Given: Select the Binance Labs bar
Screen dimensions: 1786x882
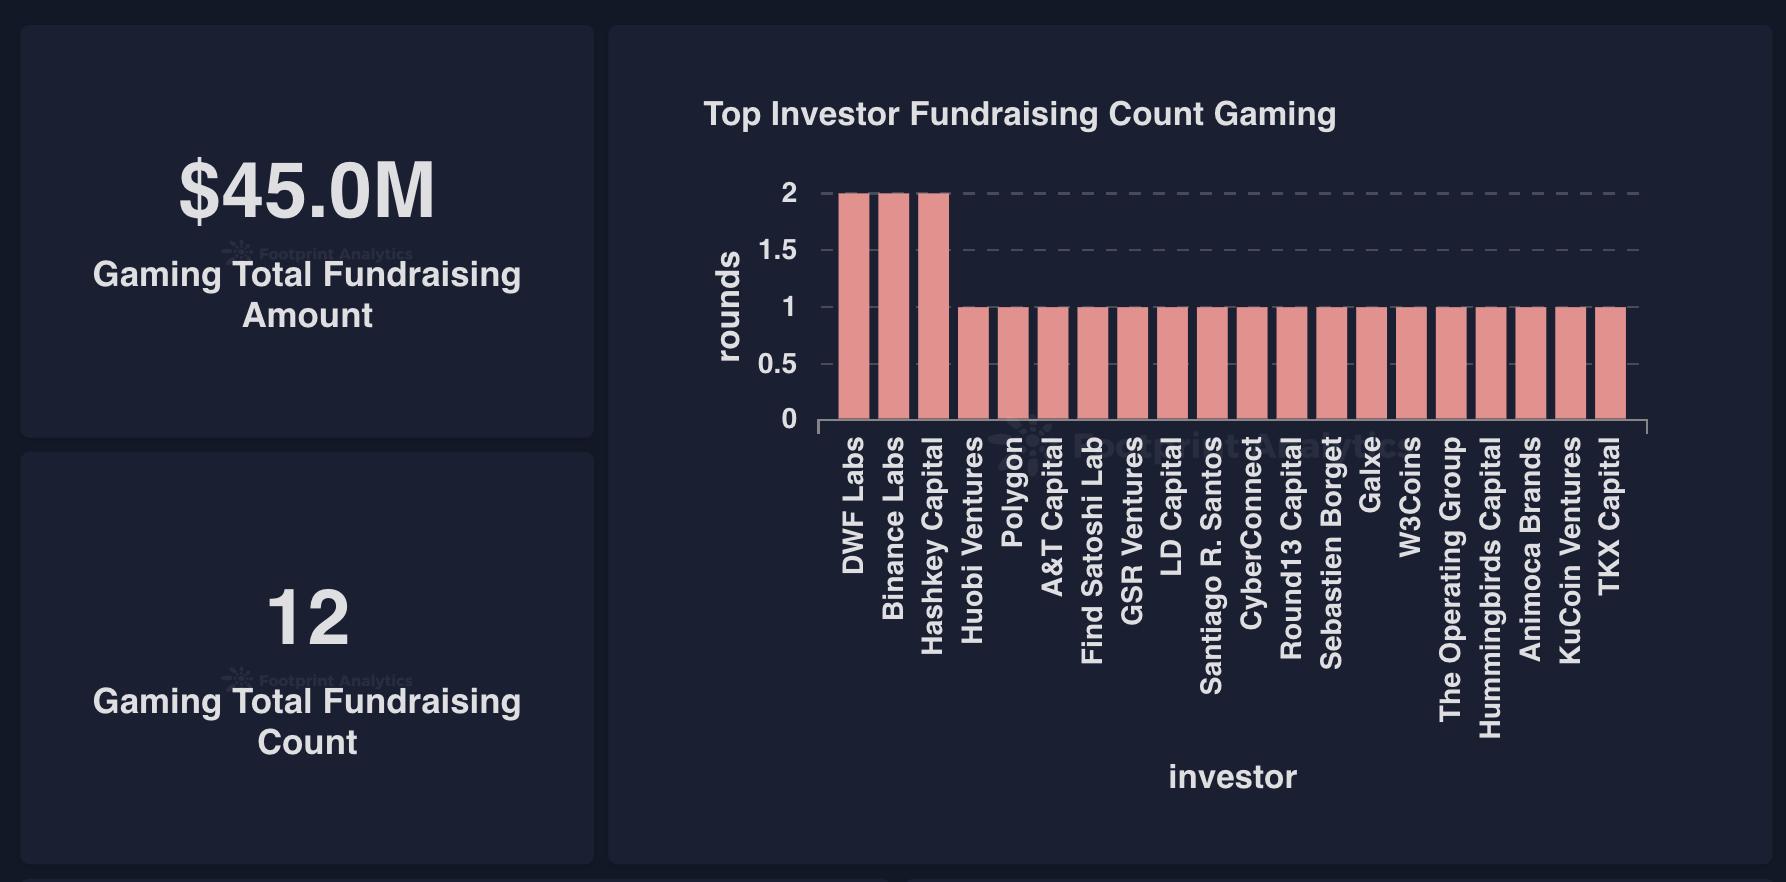Looking at the screenshot, I should (894, 306).
